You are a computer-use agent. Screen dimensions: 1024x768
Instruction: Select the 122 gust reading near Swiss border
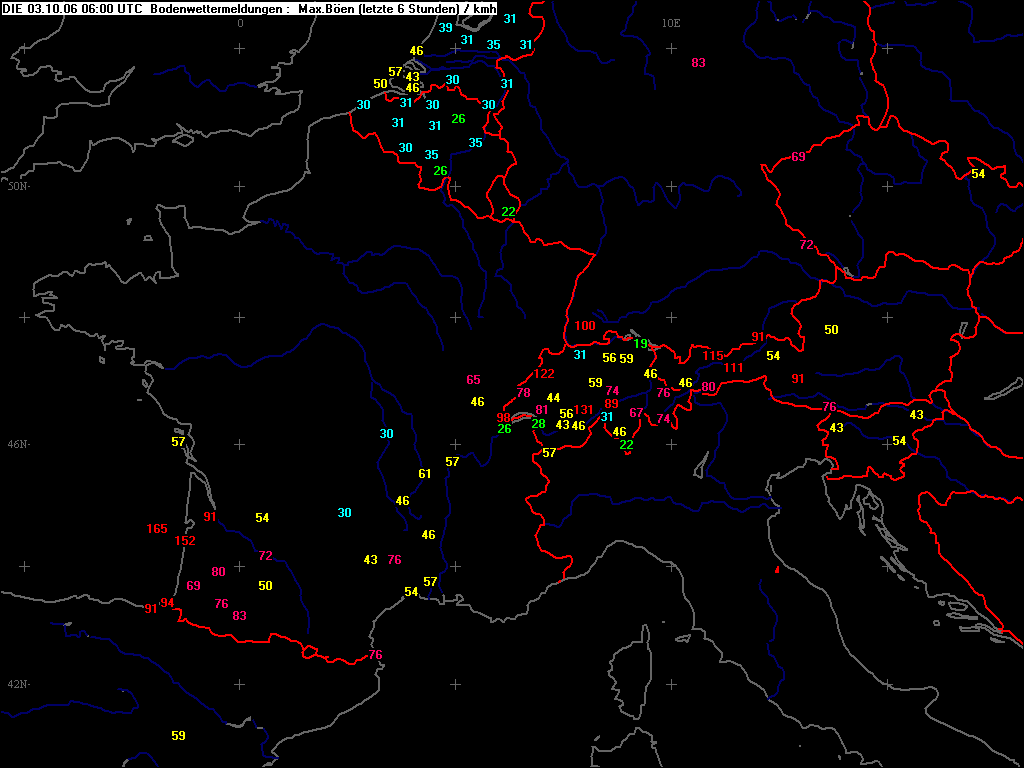point(543,374)
